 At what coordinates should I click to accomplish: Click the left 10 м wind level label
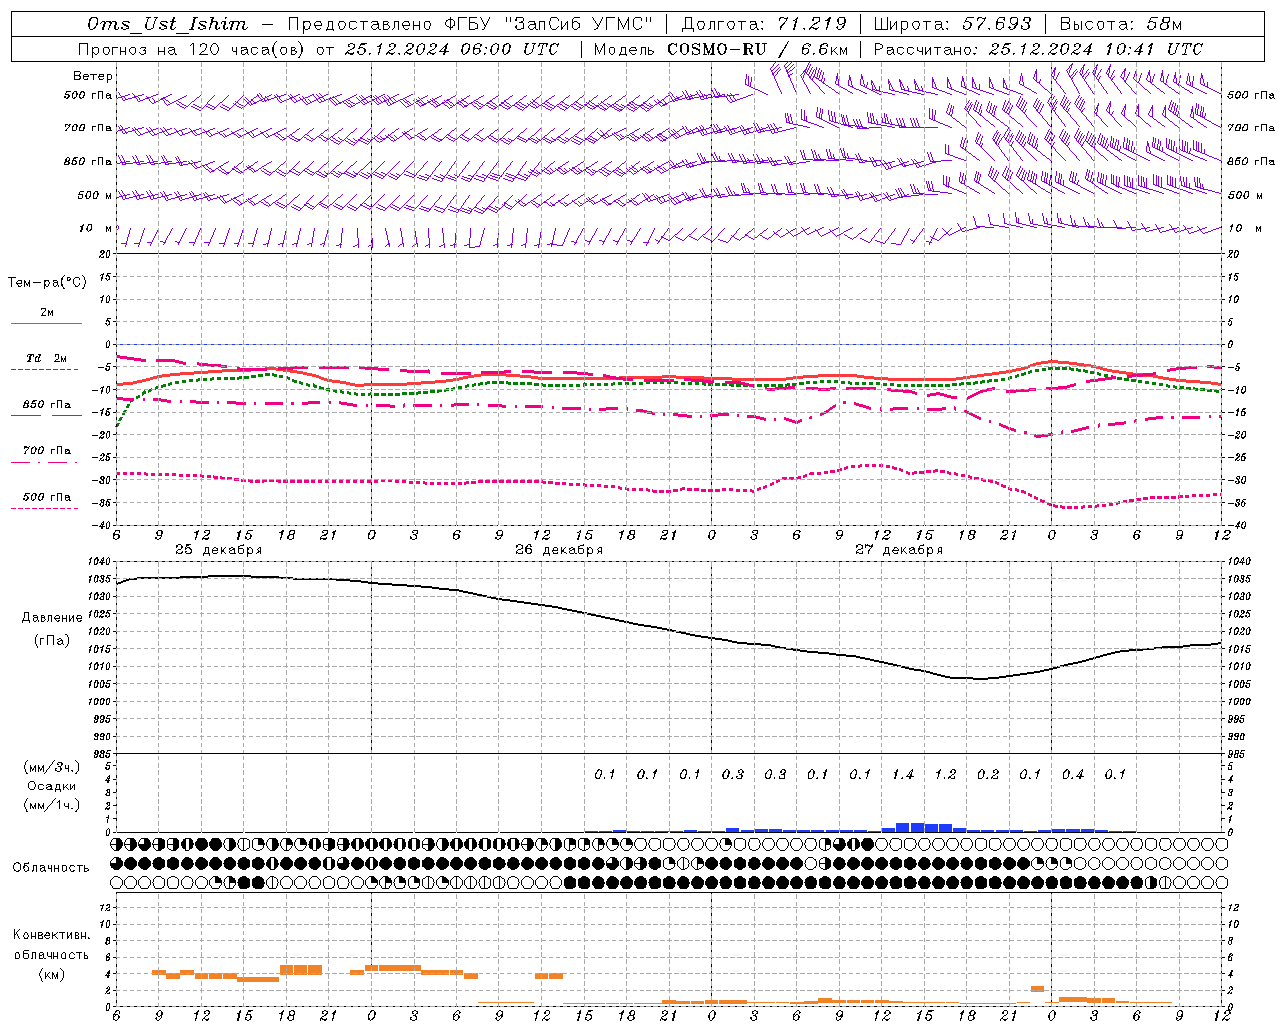pos(96,229)
